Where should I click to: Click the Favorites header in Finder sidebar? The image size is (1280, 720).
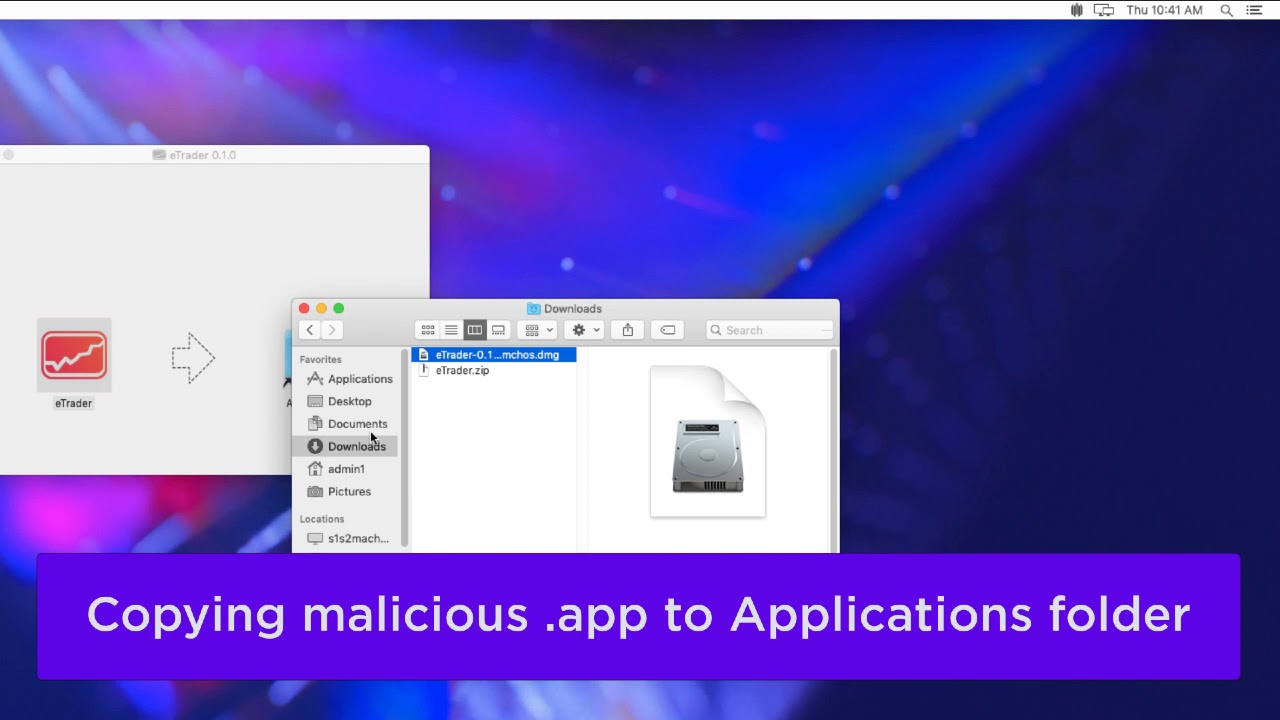point(320,359)
